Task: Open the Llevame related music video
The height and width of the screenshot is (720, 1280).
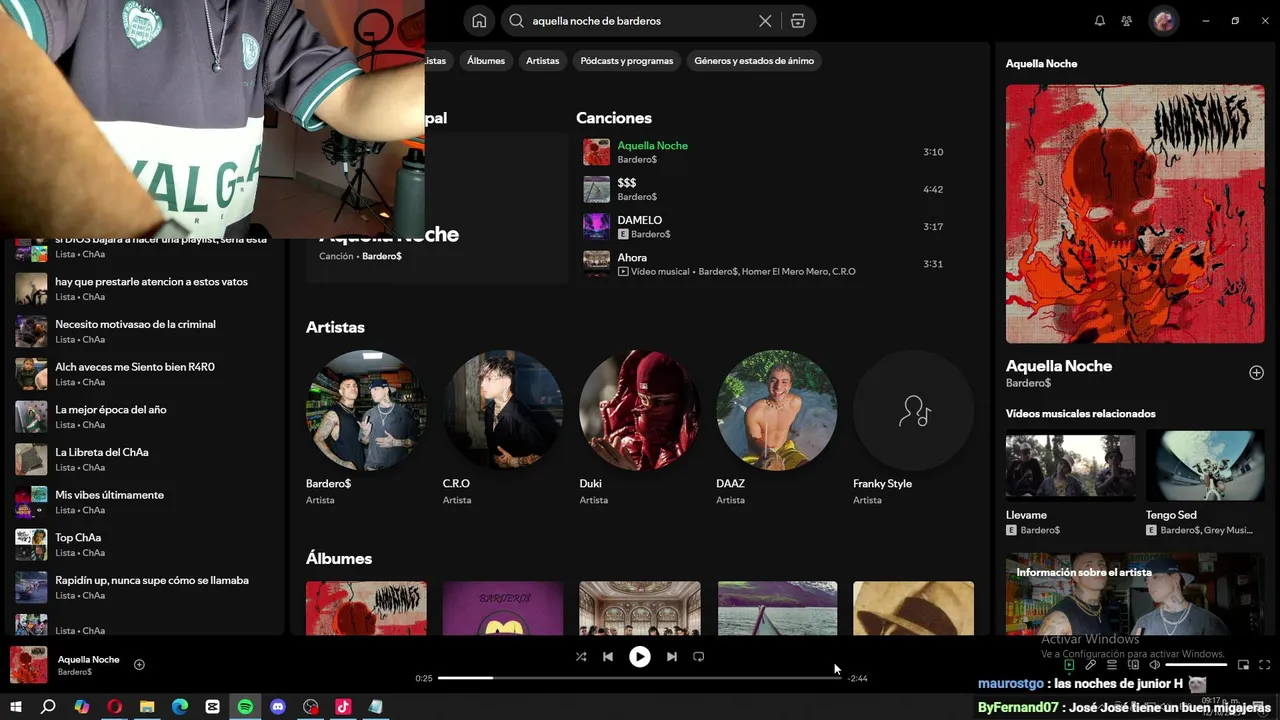Action: pyautogui.click(x=1070, y=483)
